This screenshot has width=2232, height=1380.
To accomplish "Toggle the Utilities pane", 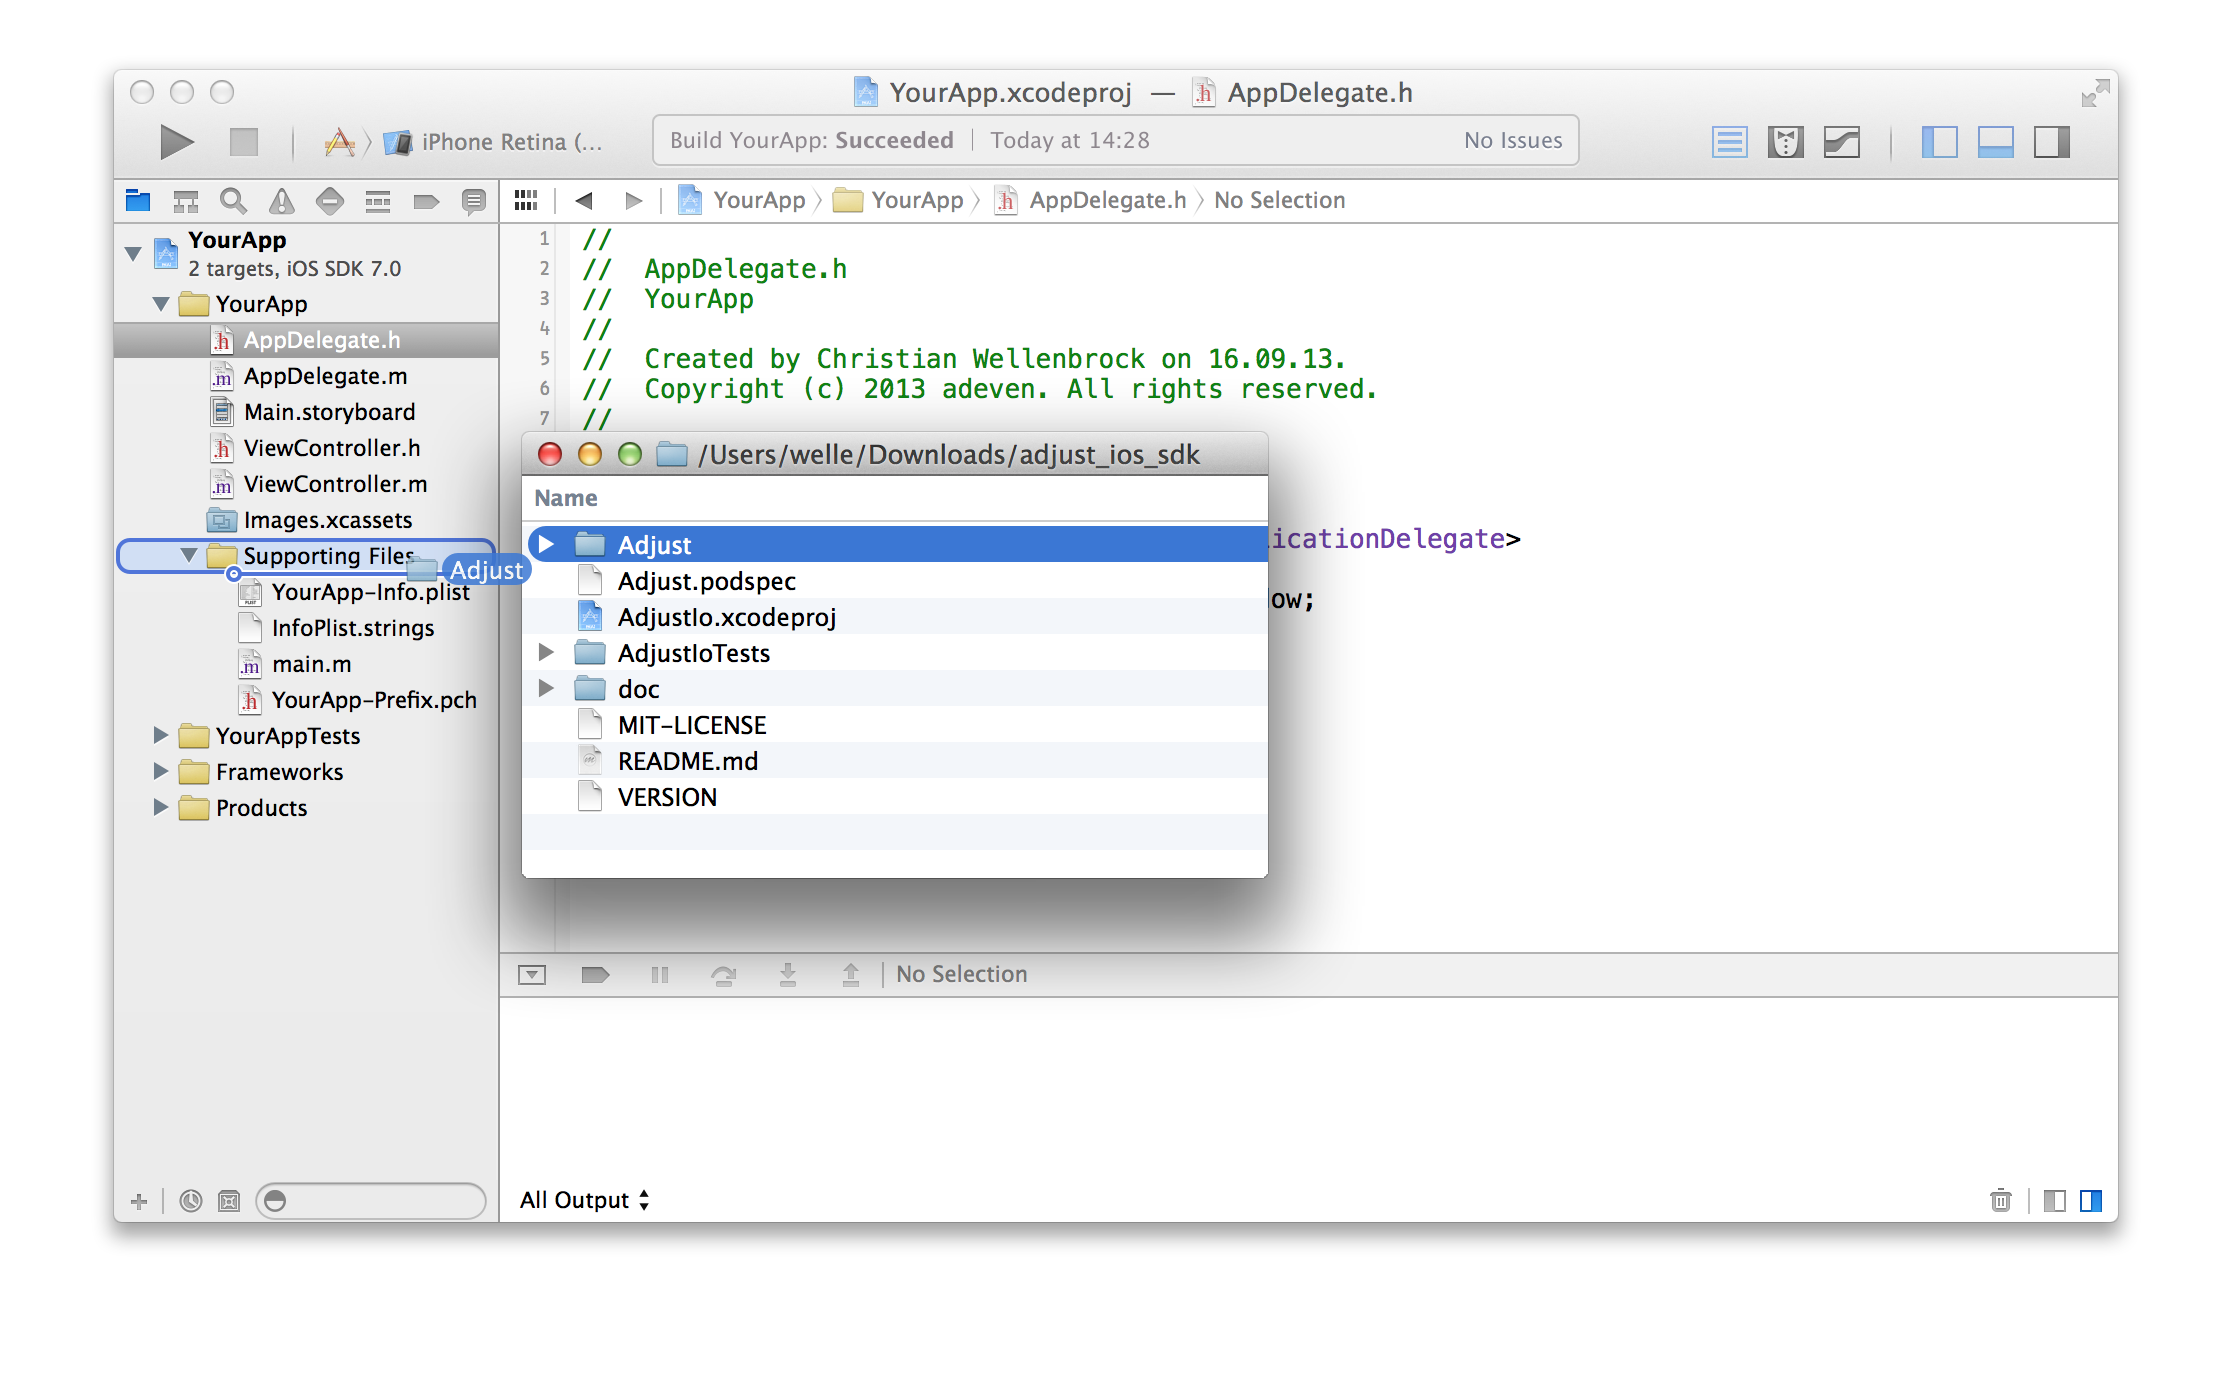I will [x=2051, y=142].
